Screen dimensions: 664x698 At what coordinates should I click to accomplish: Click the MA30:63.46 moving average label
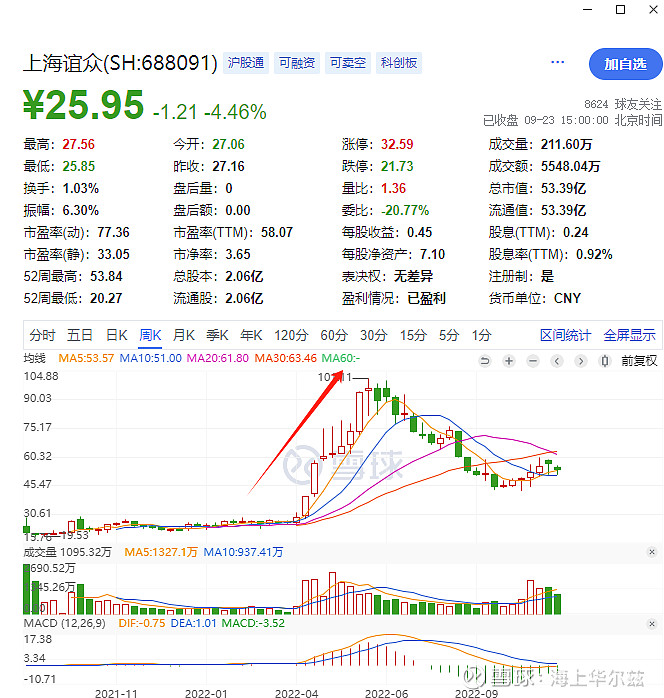point(285,358)
